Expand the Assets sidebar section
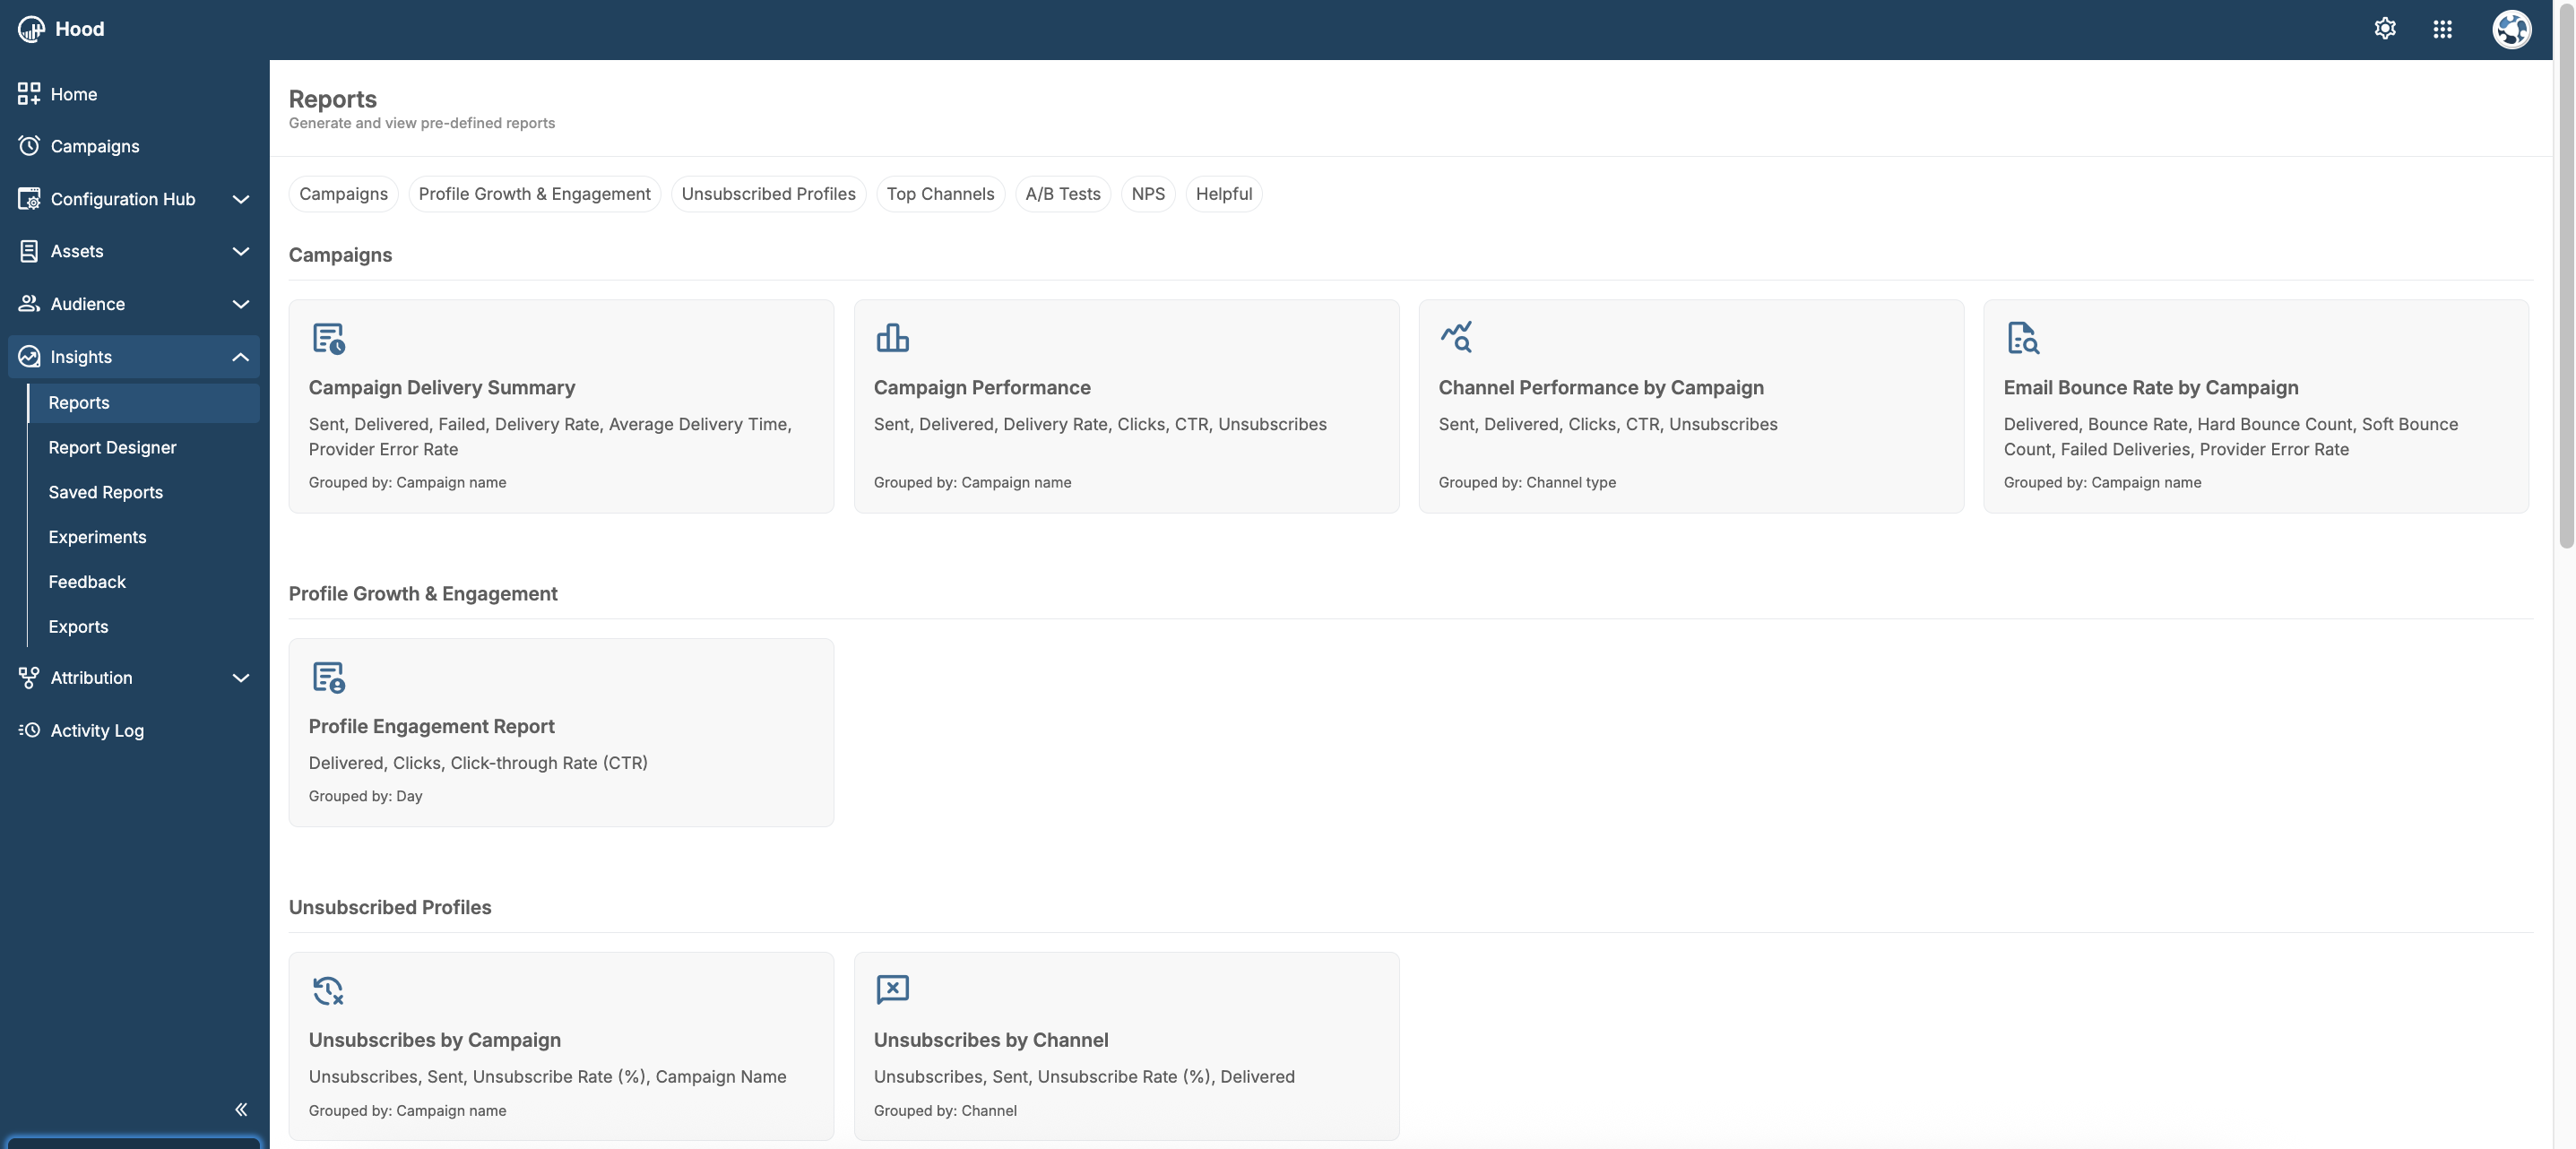Viewport: 2576px width, 1149px height. tap(240, 251)
